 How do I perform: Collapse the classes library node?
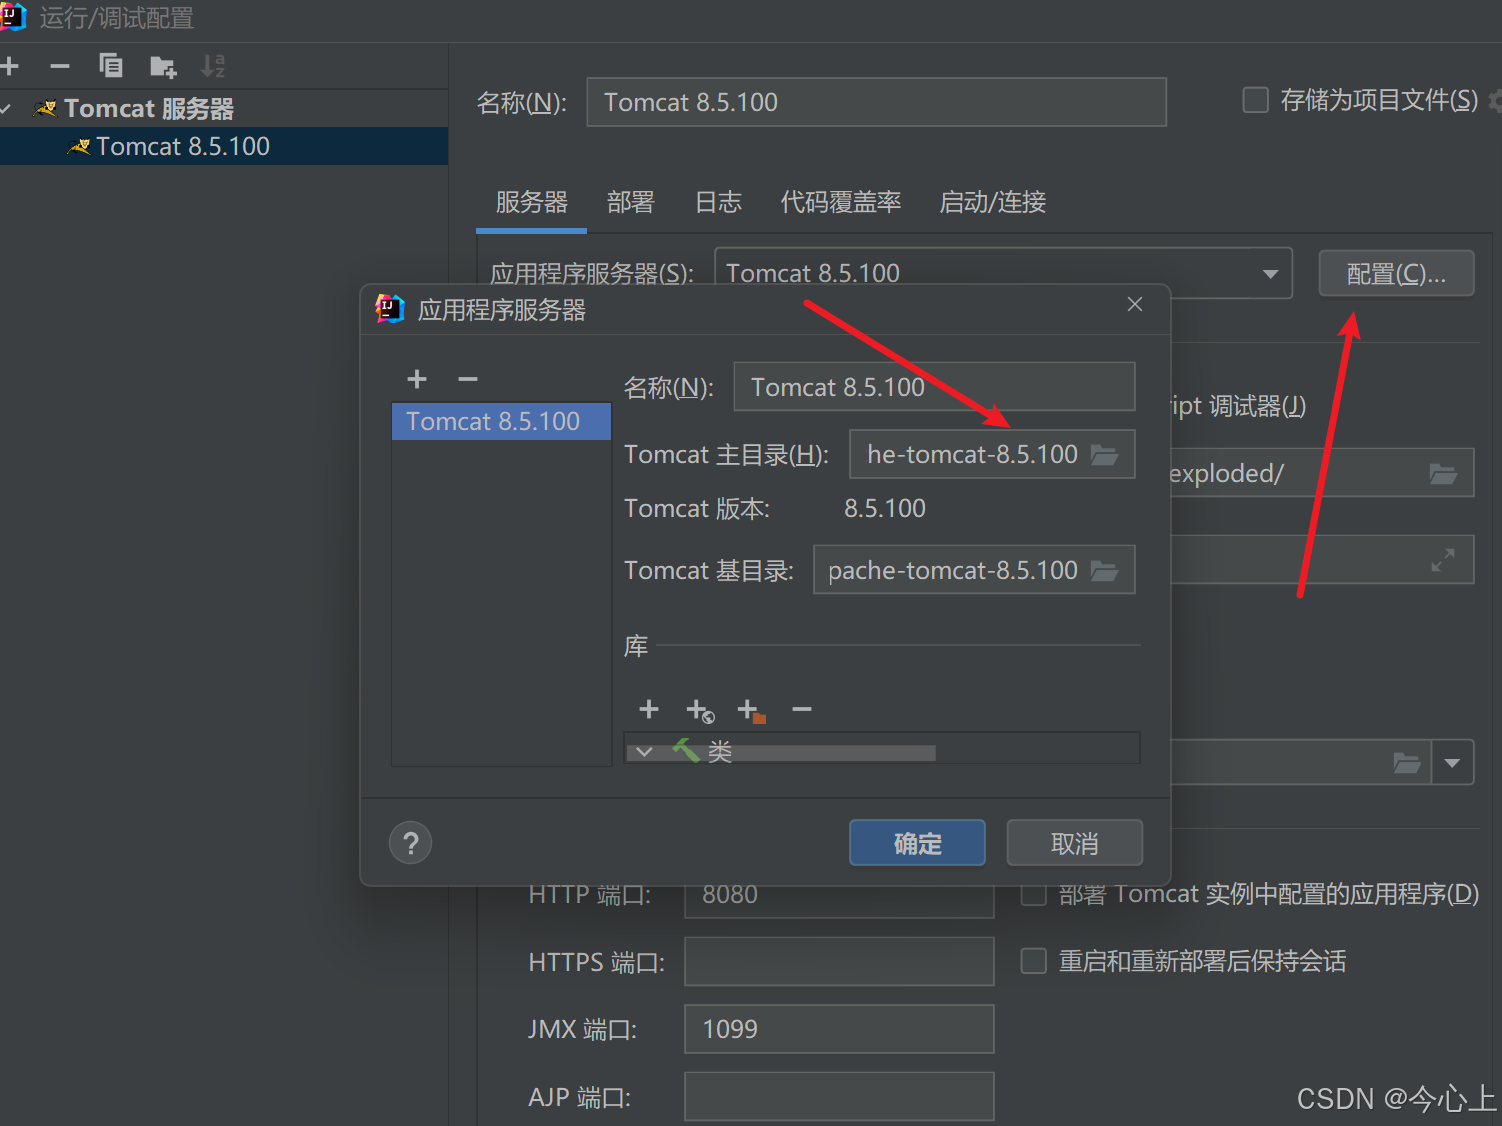[x=645, y=751]
